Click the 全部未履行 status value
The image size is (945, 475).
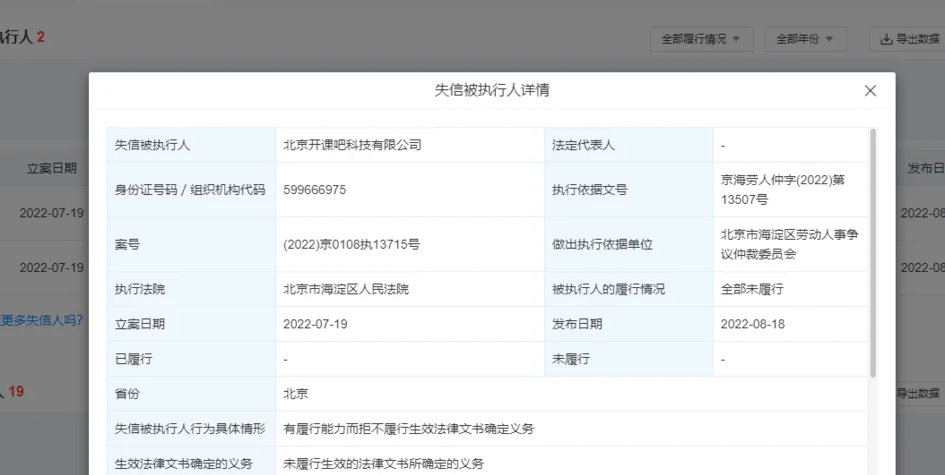(x=751, y=290)
